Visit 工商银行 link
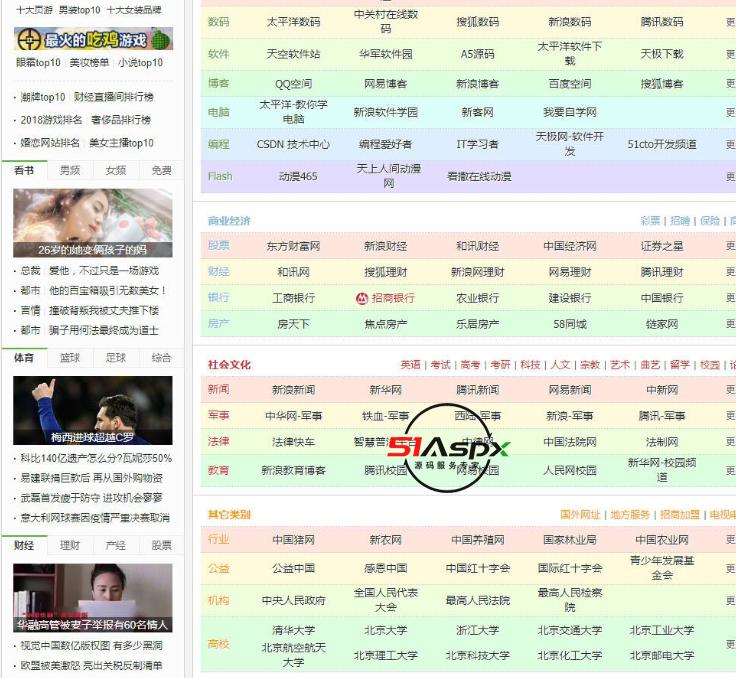This screenshot has height=678, width=736. (x=293, y=298)
